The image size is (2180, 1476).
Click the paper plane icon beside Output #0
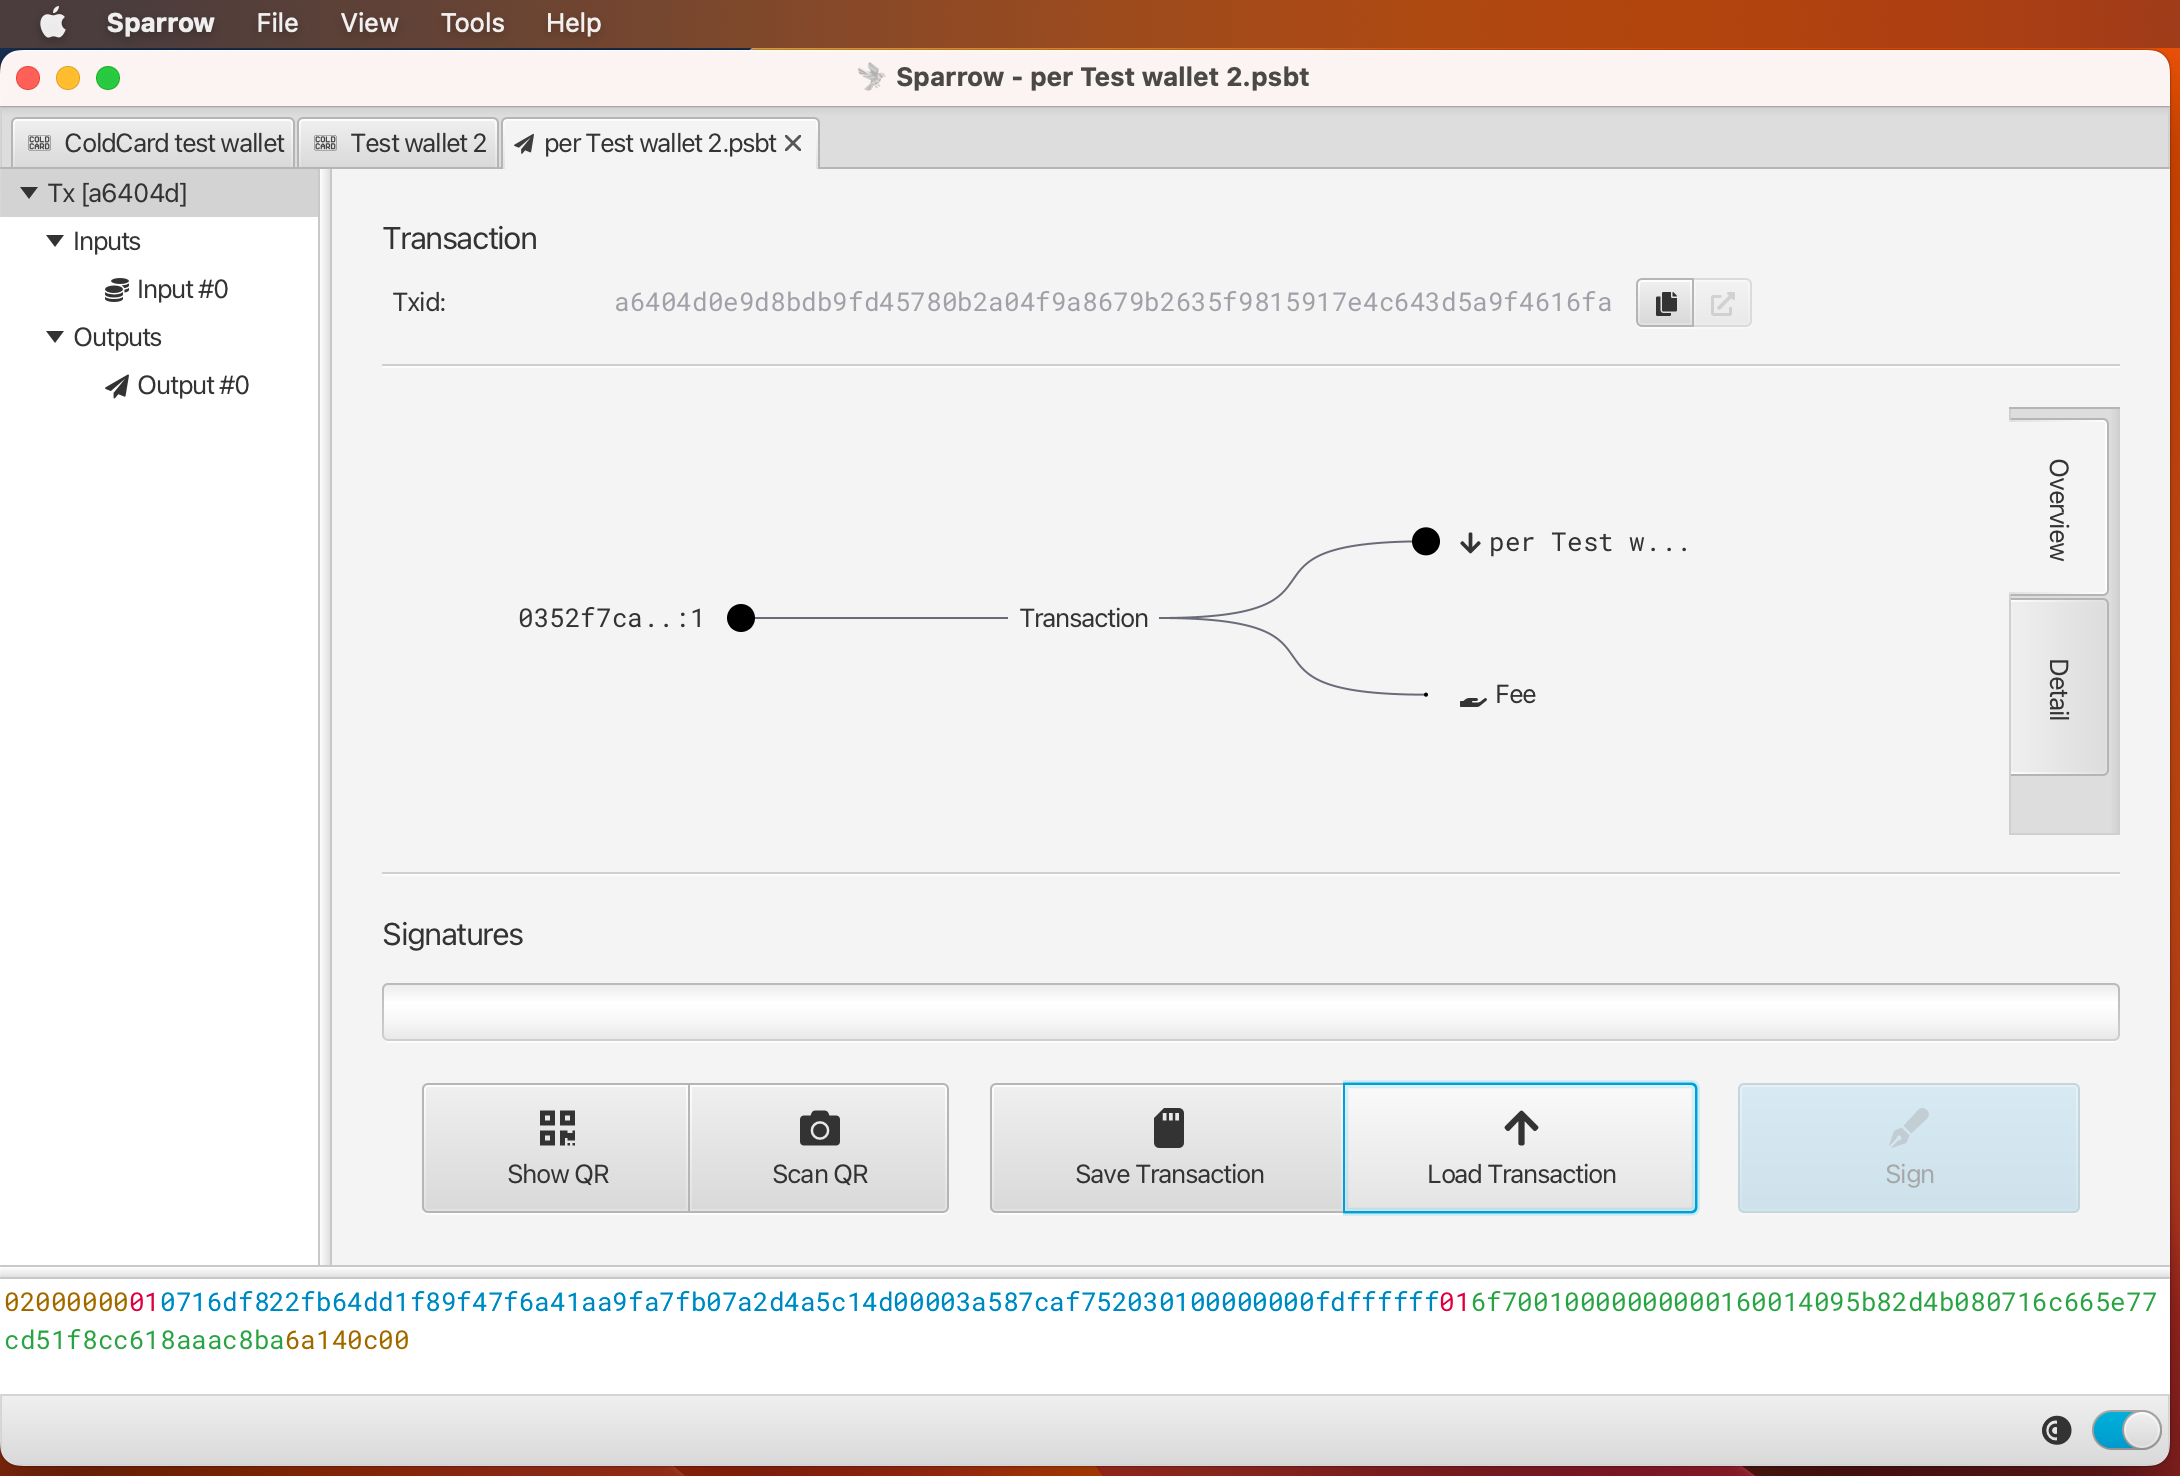coord(117,386)
